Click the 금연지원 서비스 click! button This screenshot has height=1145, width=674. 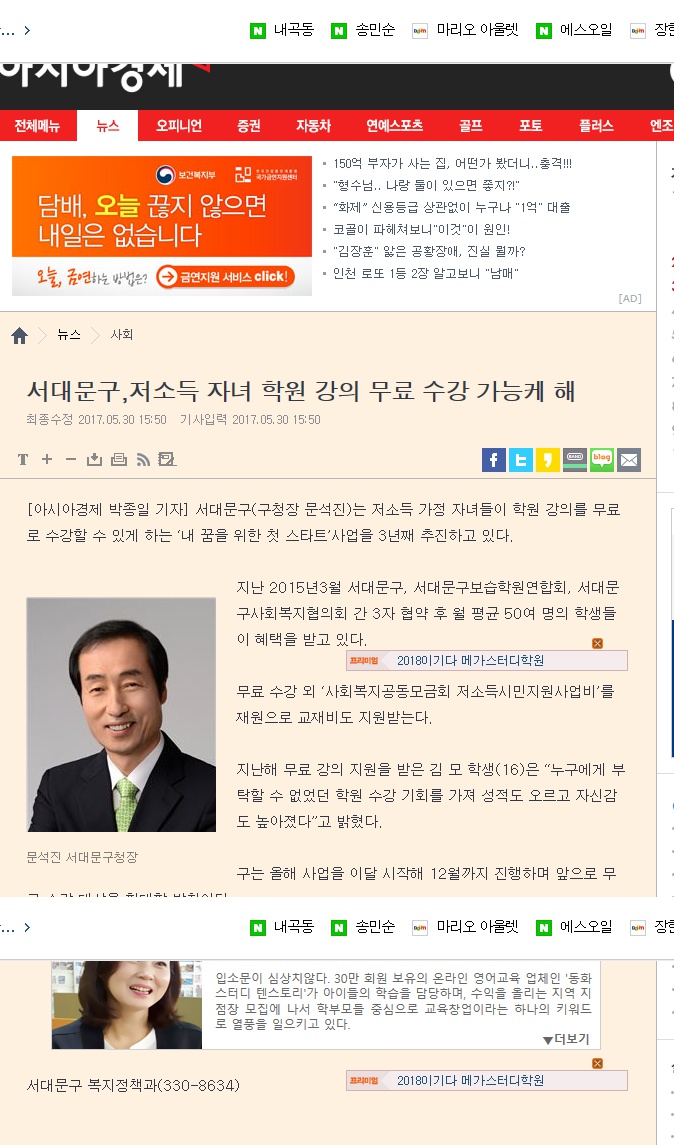tap(225, 277)
